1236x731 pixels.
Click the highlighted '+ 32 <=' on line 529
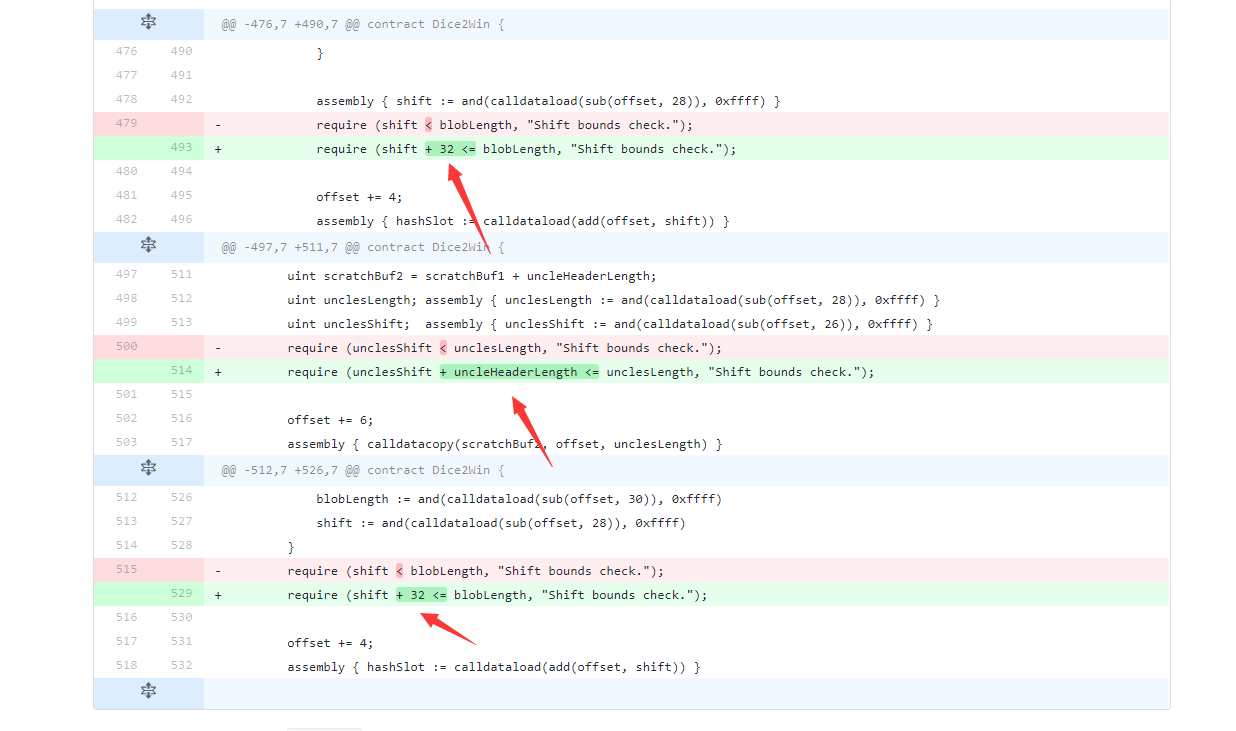point(421,595)
